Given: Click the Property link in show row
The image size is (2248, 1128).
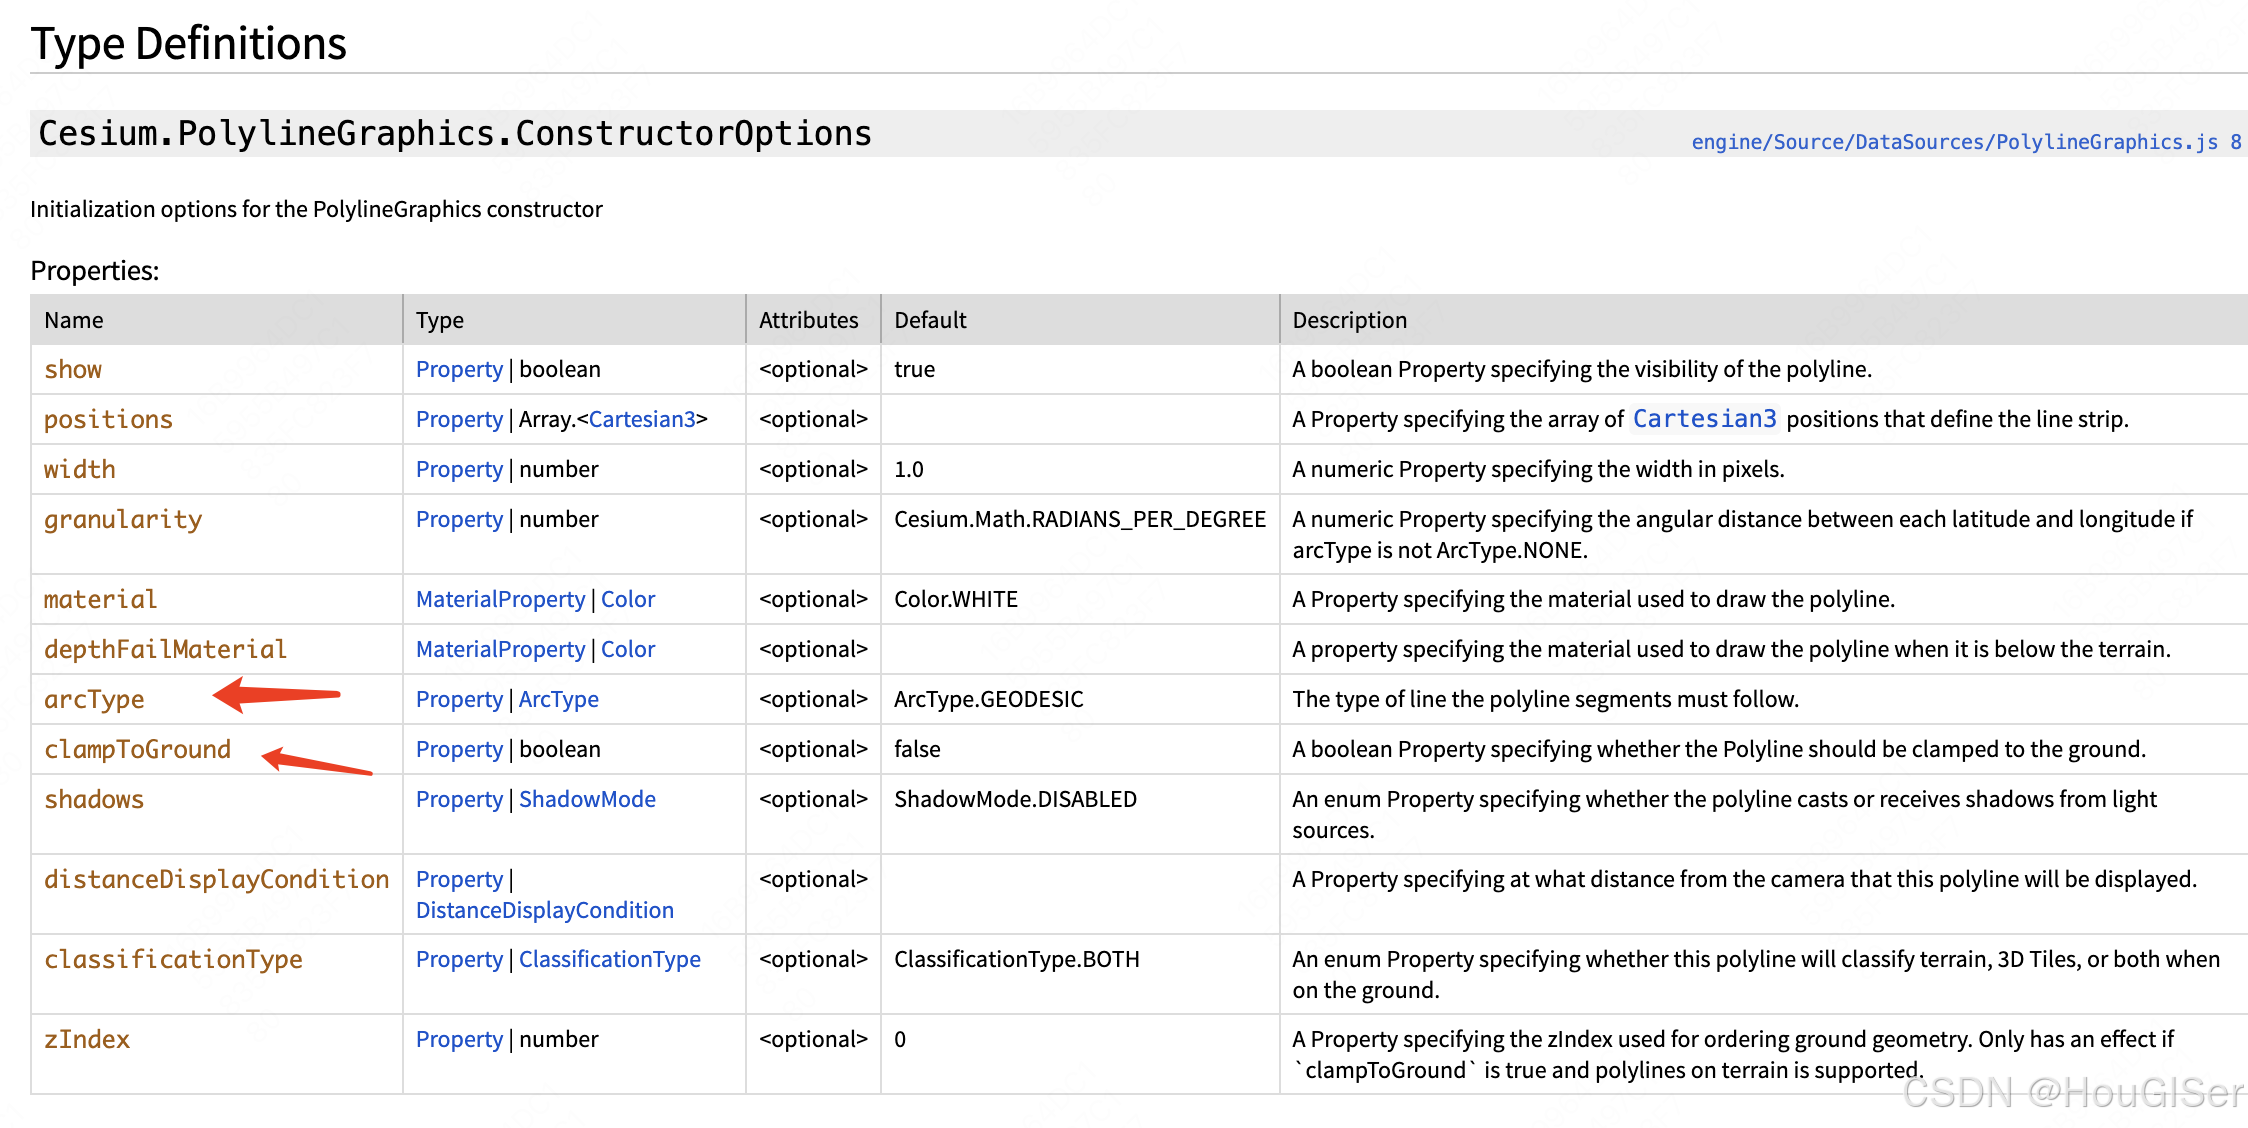Looking at the screenshot, I should pos(459,369).
